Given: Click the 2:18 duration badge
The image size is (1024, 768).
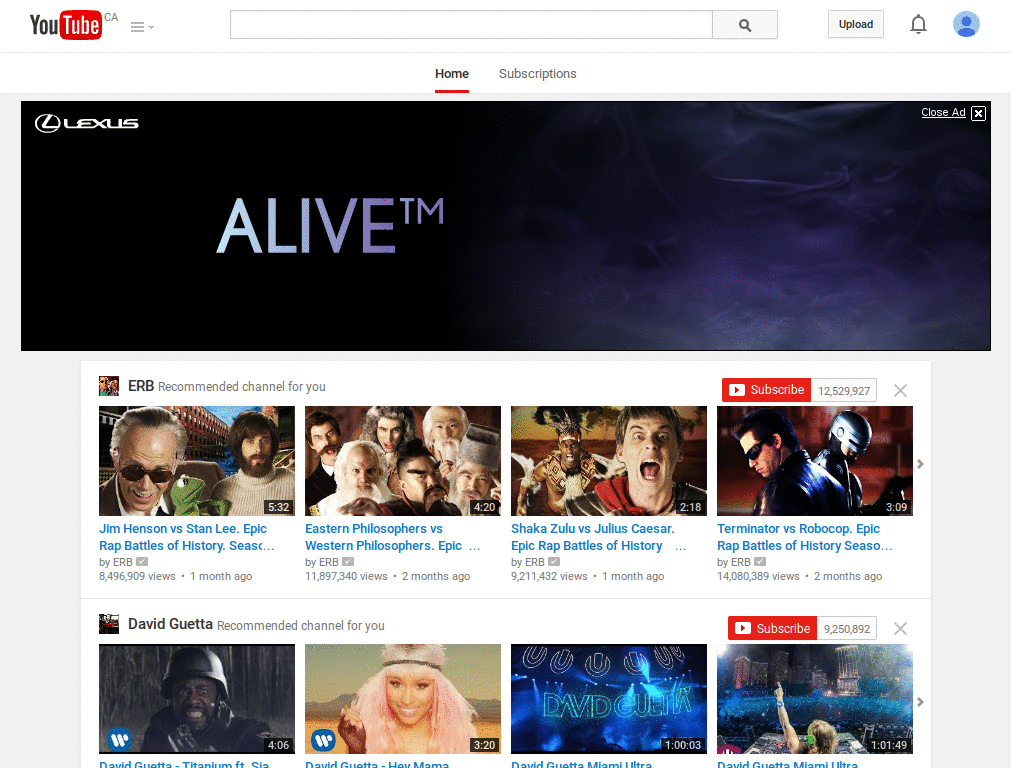Looking at the screenshot, I should (x=690, y=507).
